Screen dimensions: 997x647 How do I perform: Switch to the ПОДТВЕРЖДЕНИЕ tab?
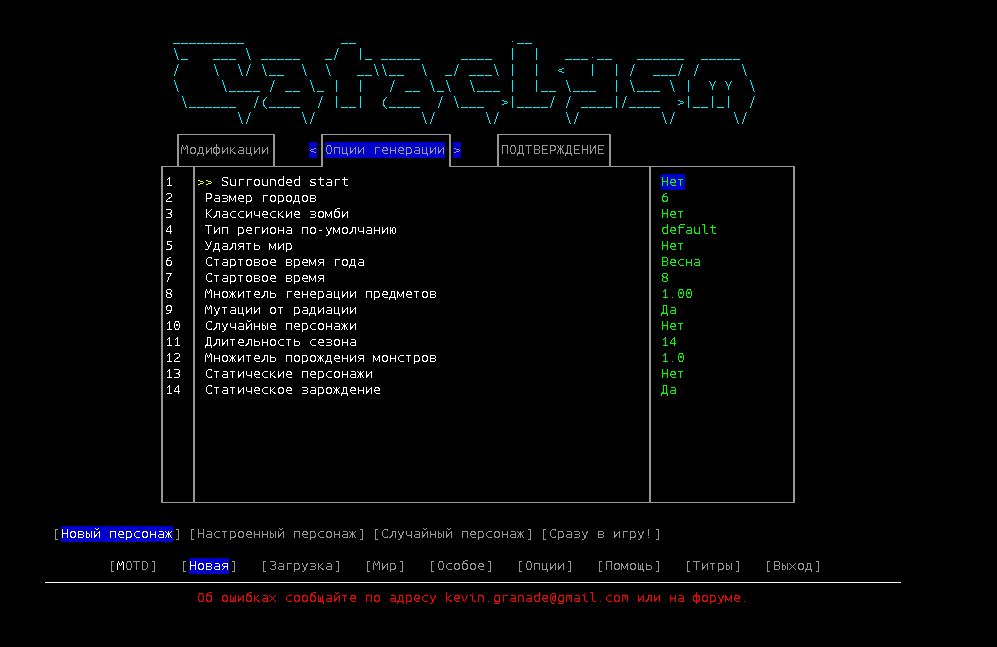[553, 150]
